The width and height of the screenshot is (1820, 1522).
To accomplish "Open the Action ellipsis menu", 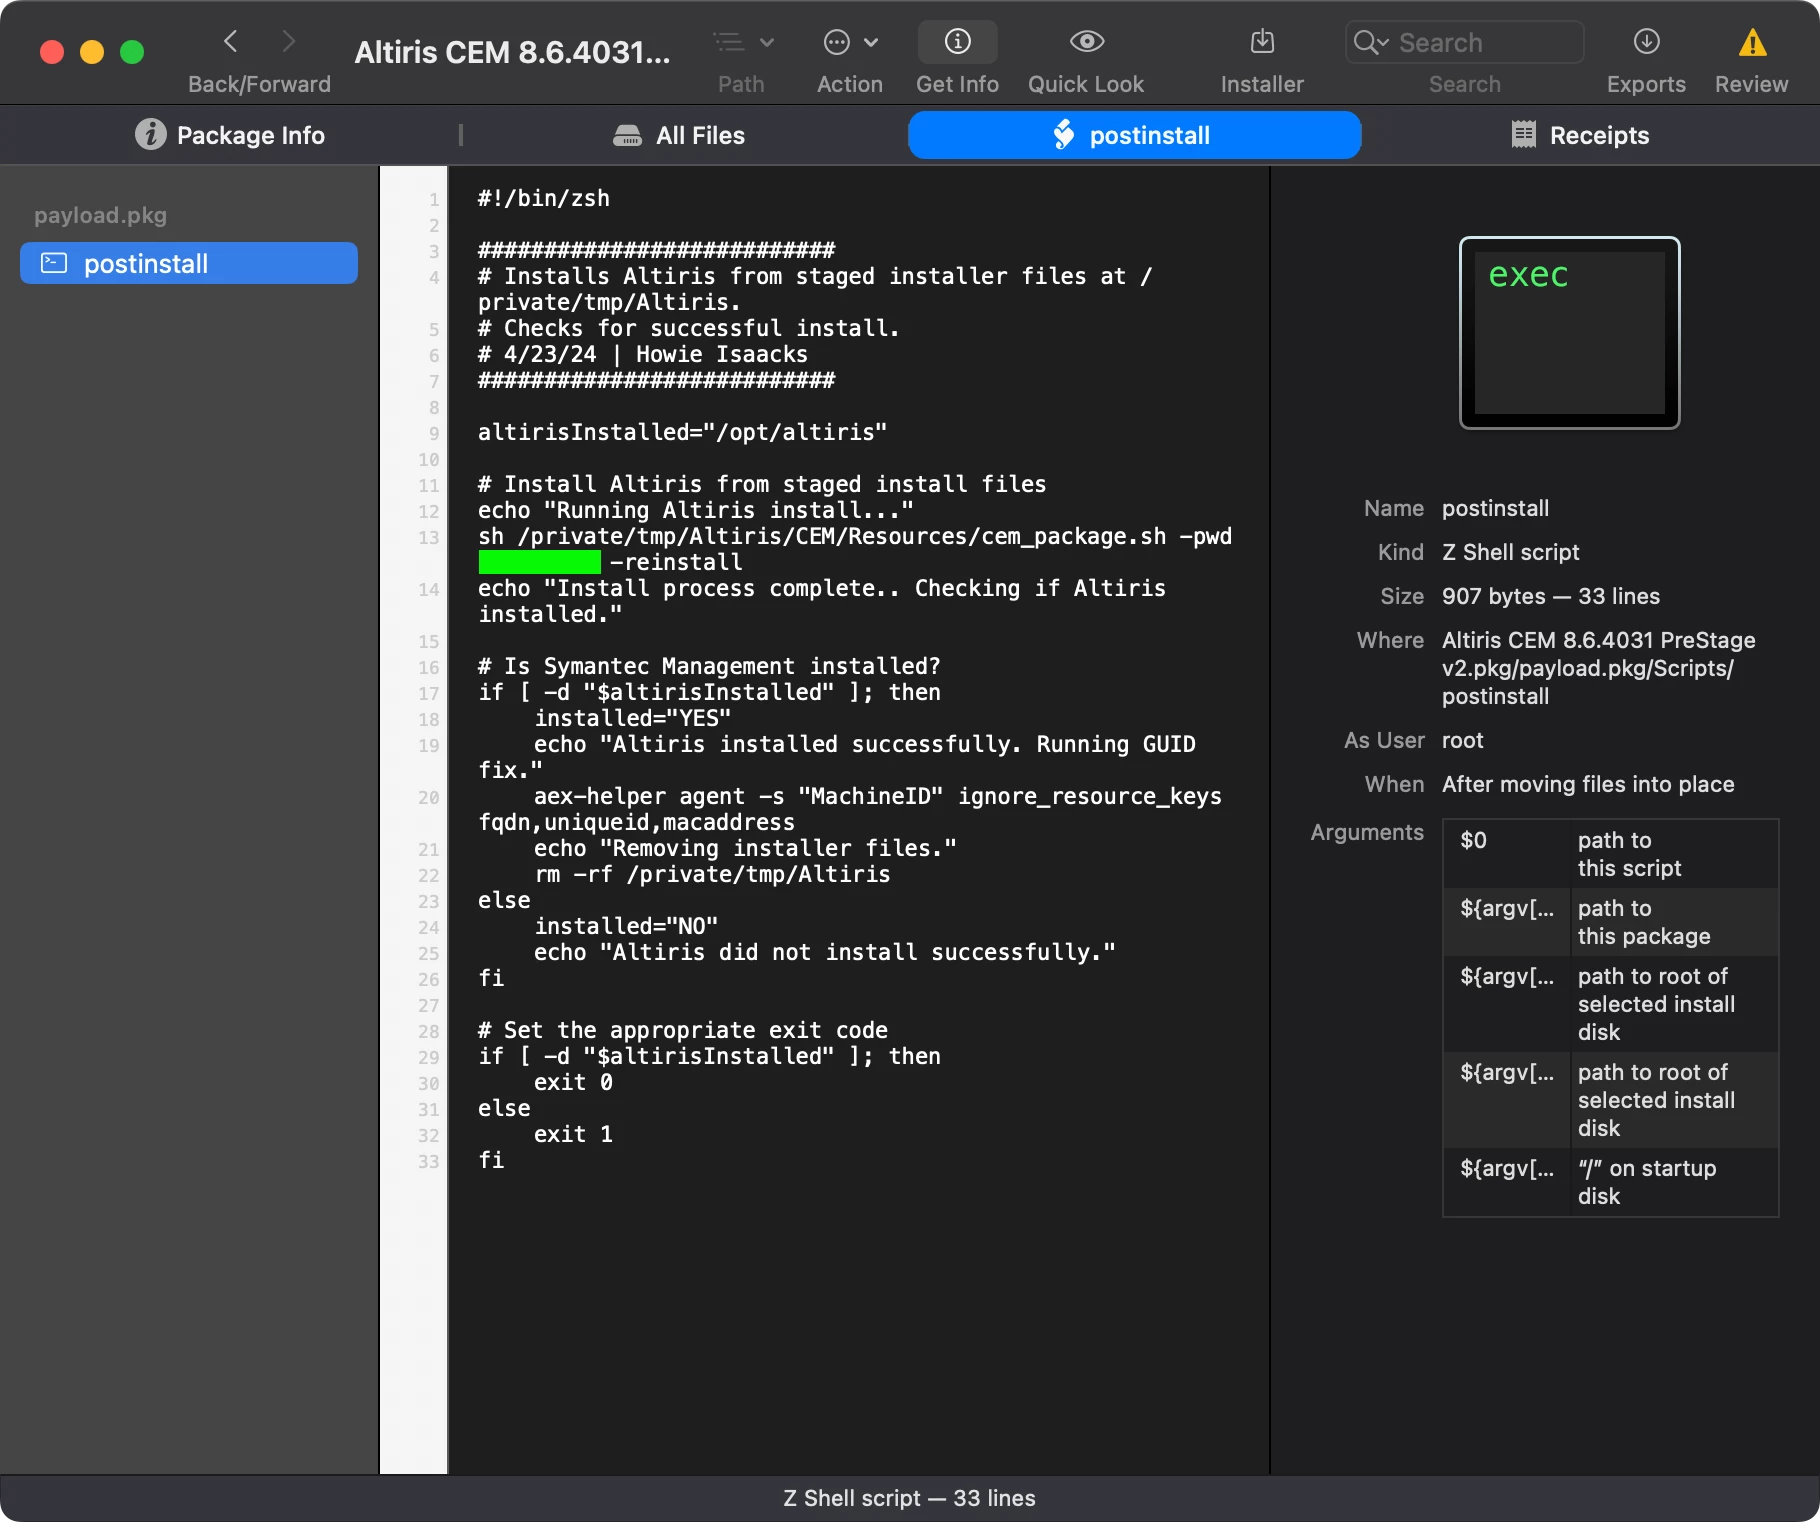I will pos(837,42).
